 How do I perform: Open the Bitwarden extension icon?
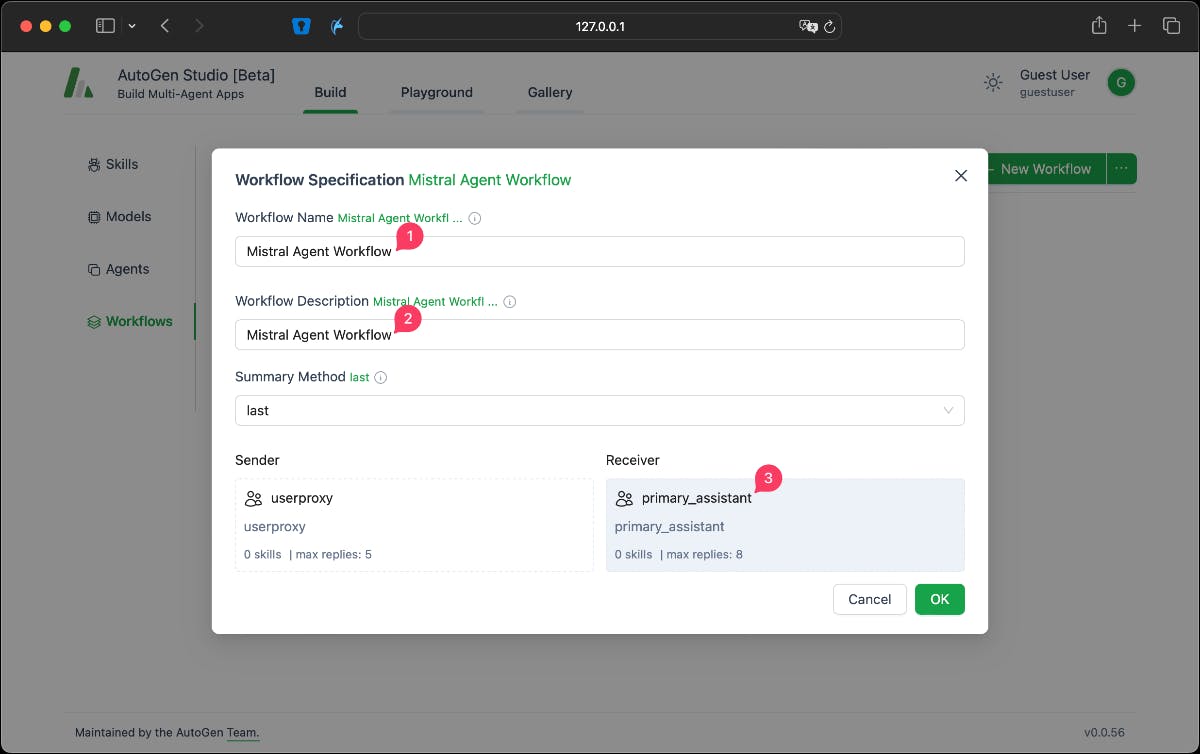tap(302, 26)
